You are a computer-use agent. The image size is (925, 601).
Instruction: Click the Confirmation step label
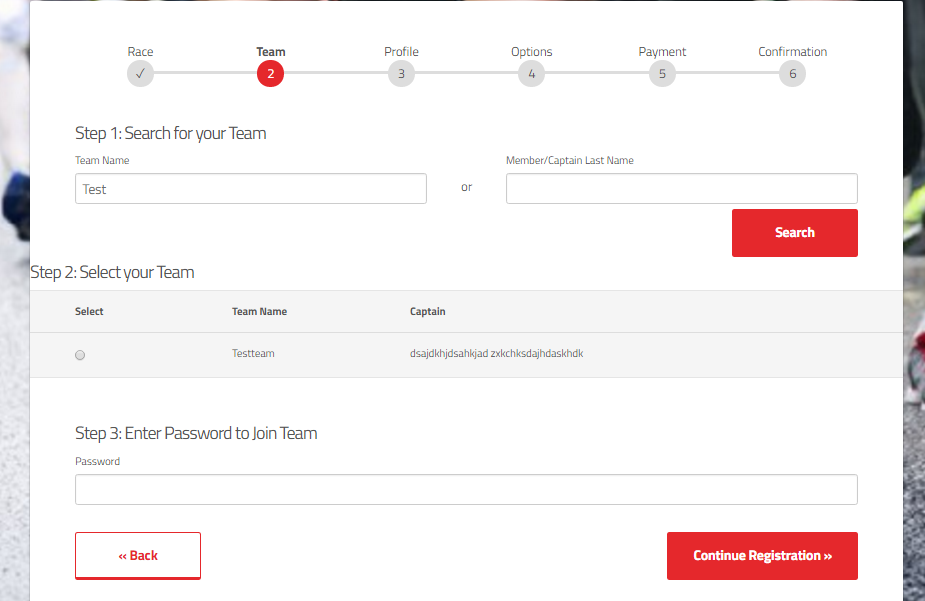792,52
